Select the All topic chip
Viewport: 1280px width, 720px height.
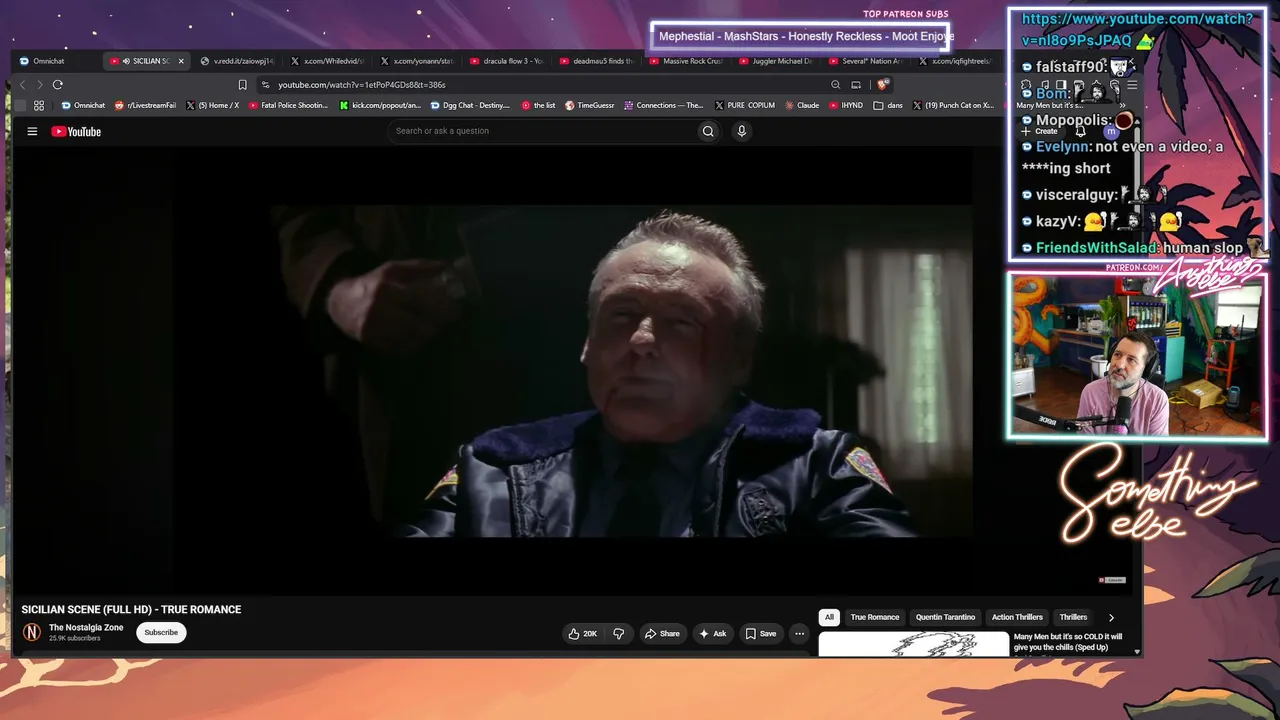pyautogui.click(x=829, y=617)
